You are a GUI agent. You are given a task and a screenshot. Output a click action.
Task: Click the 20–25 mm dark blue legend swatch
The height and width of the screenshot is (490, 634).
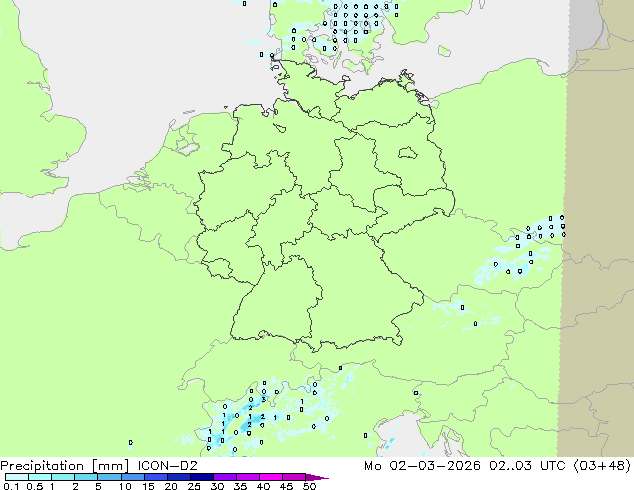pyautogui.click(x=178, y=477)
